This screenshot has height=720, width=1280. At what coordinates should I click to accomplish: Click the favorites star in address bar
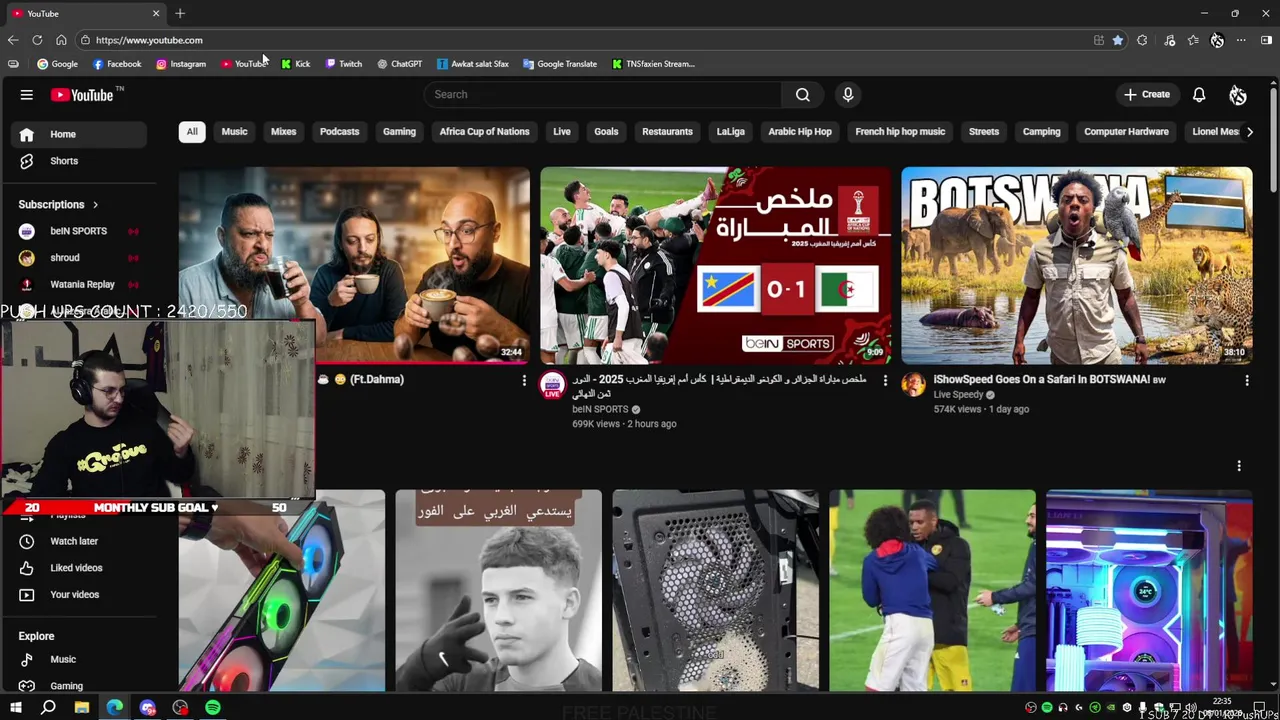pyautogui.click(x=1118, y=40)
